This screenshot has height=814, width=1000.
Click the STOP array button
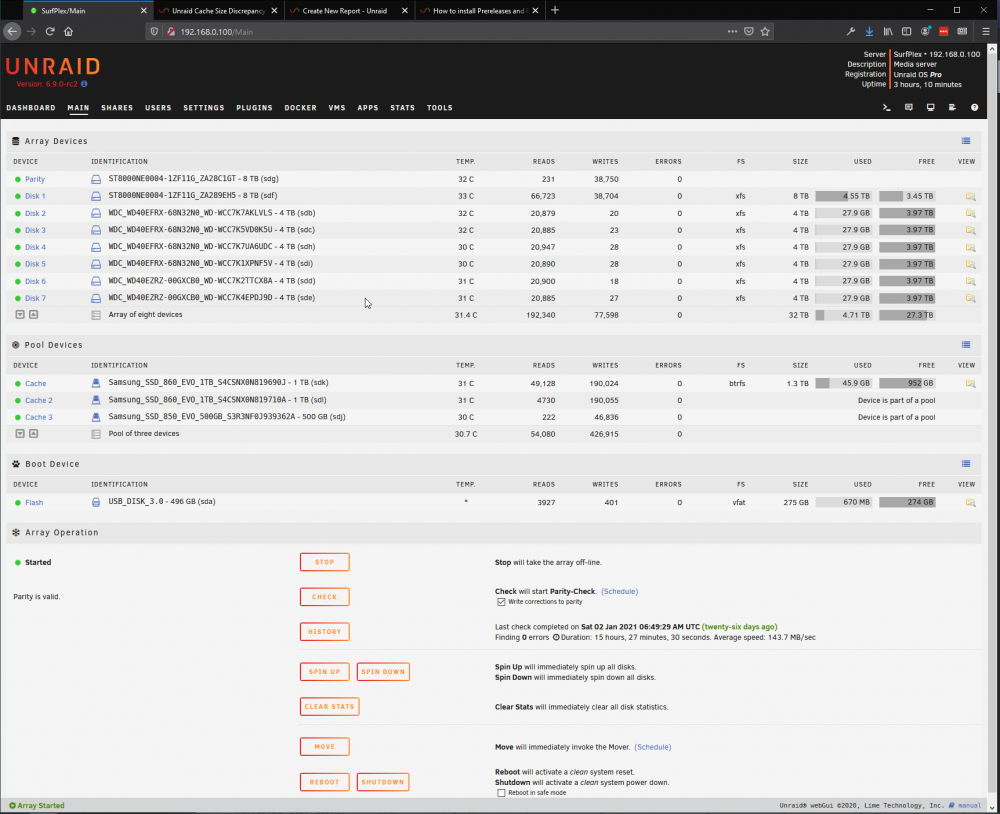pos(325,562)
